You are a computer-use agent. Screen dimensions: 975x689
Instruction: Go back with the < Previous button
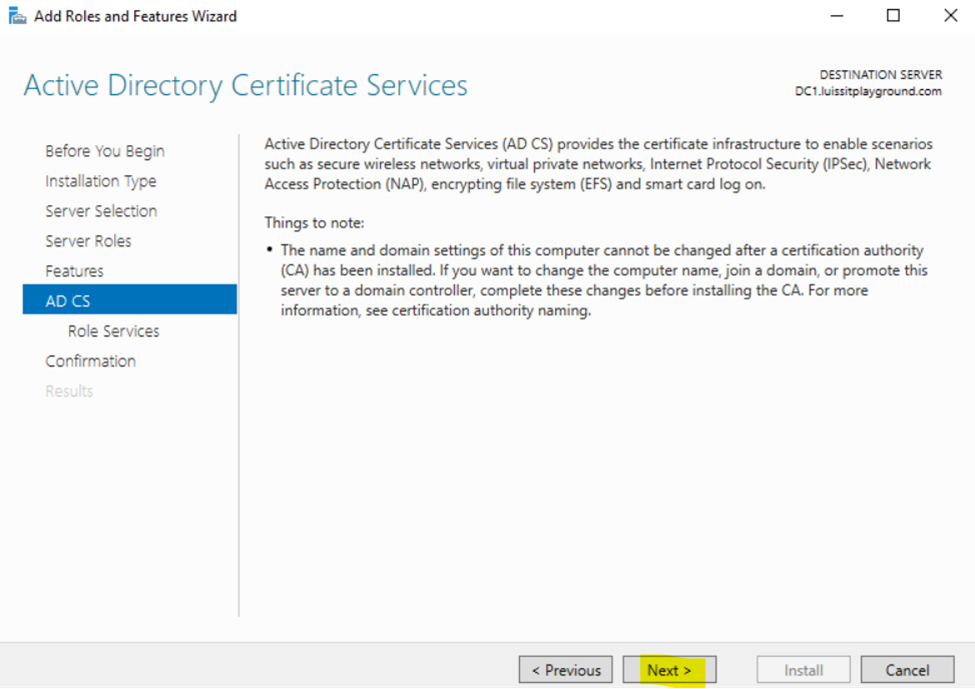tap(566, 670)
